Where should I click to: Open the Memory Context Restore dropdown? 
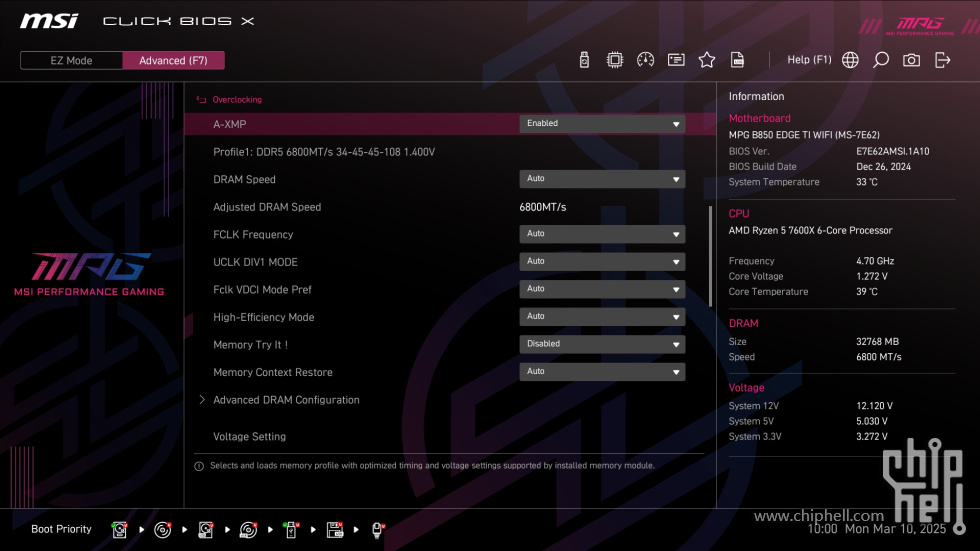tap(602, 371)
